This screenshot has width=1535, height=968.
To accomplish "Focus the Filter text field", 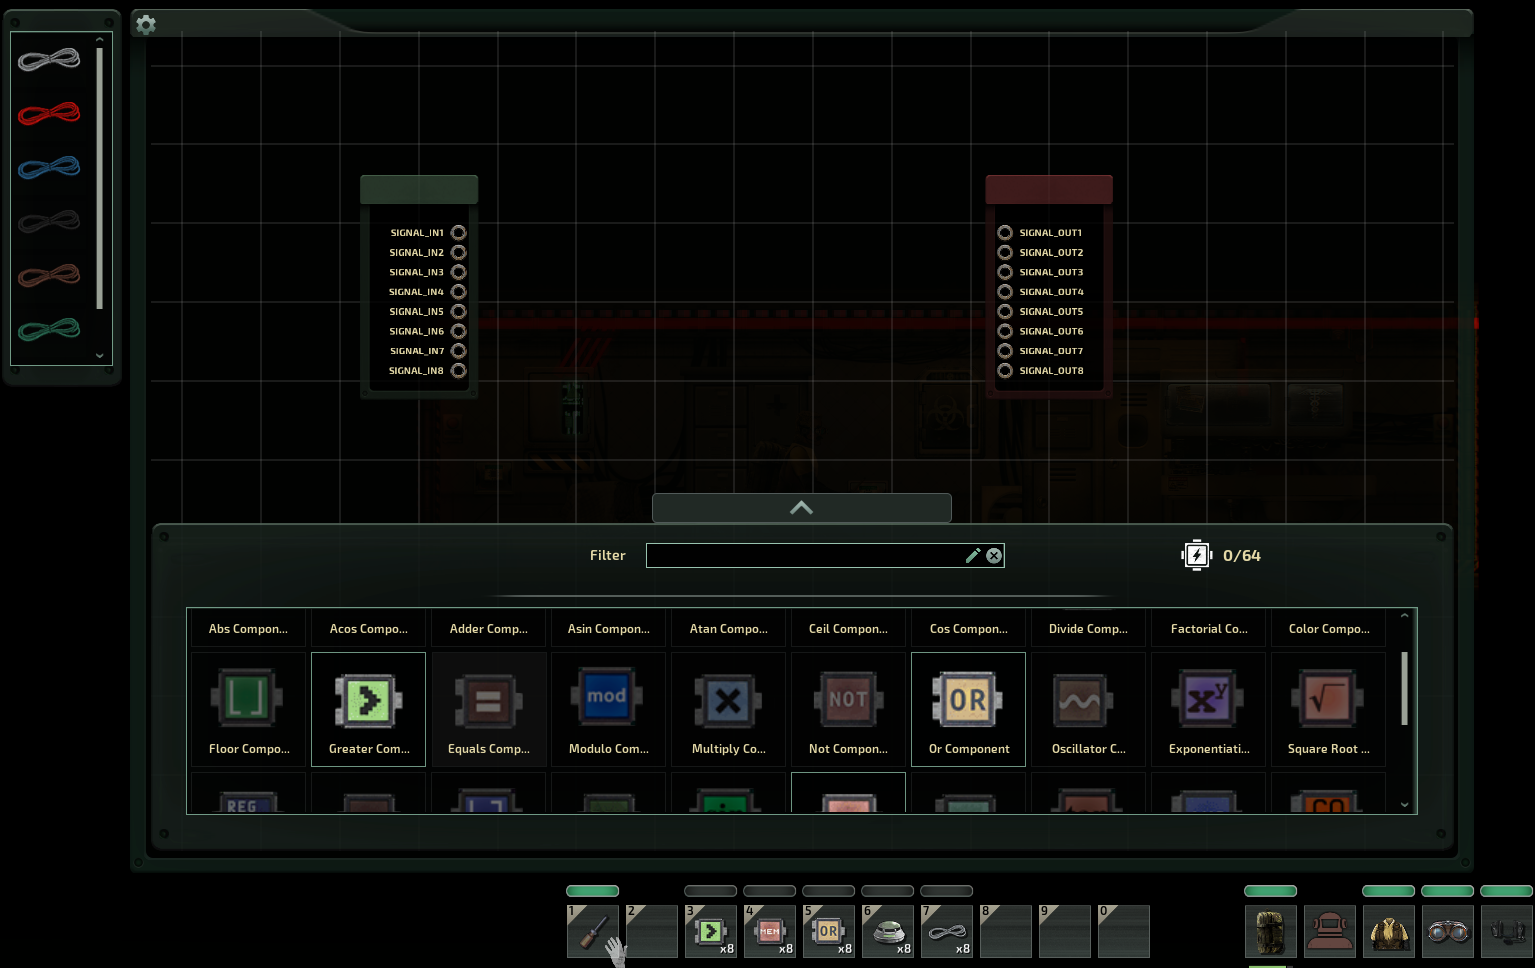I will 825,556.
